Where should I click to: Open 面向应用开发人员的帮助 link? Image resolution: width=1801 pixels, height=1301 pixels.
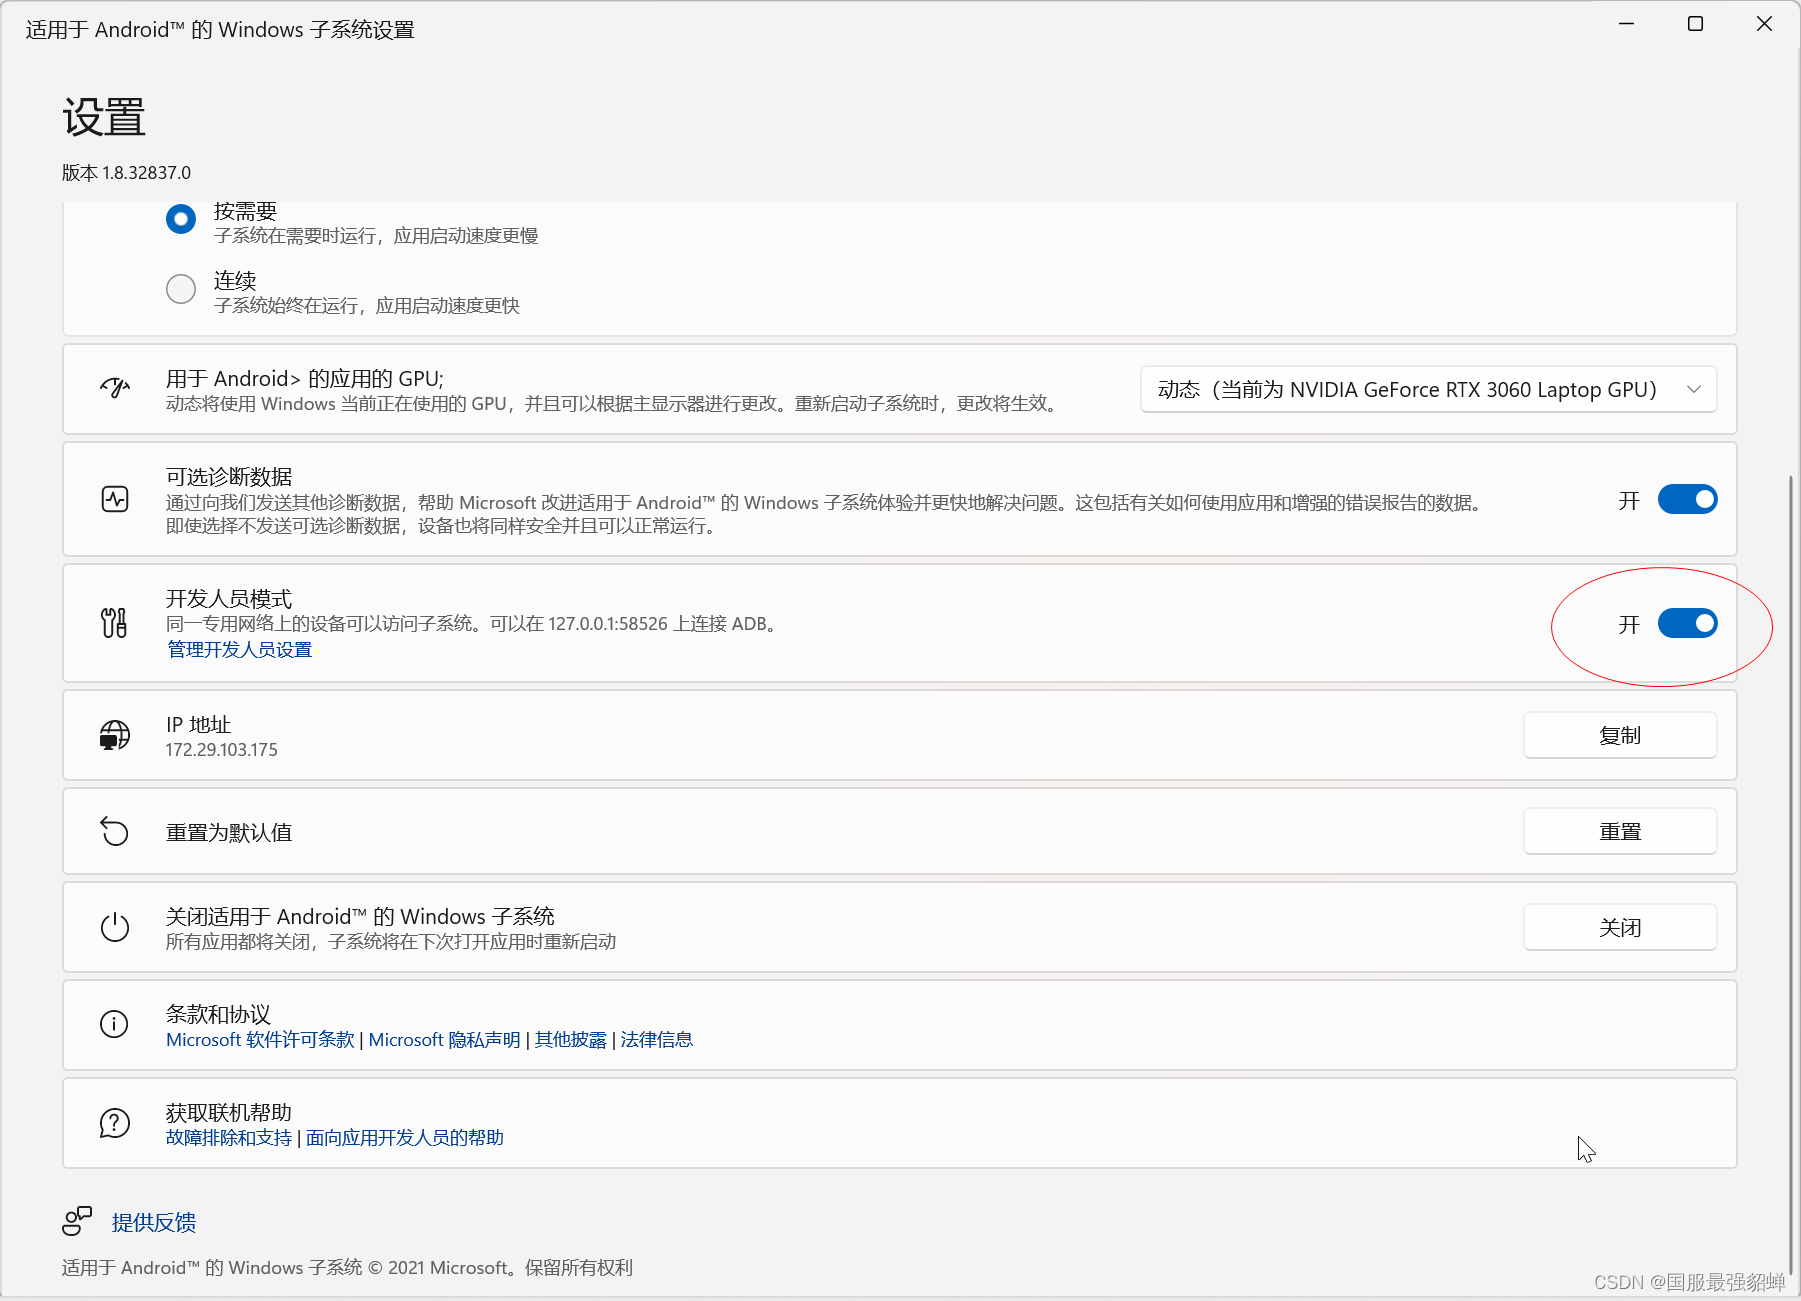(404, 1137)
